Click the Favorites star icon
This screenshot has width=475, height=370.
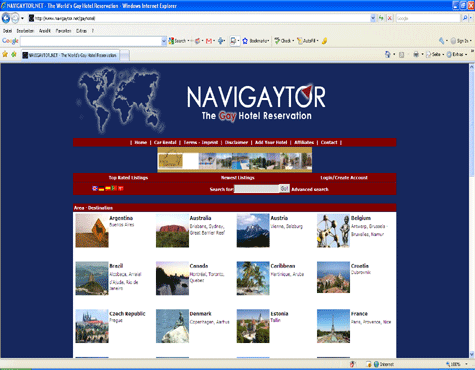click(5, 54)
